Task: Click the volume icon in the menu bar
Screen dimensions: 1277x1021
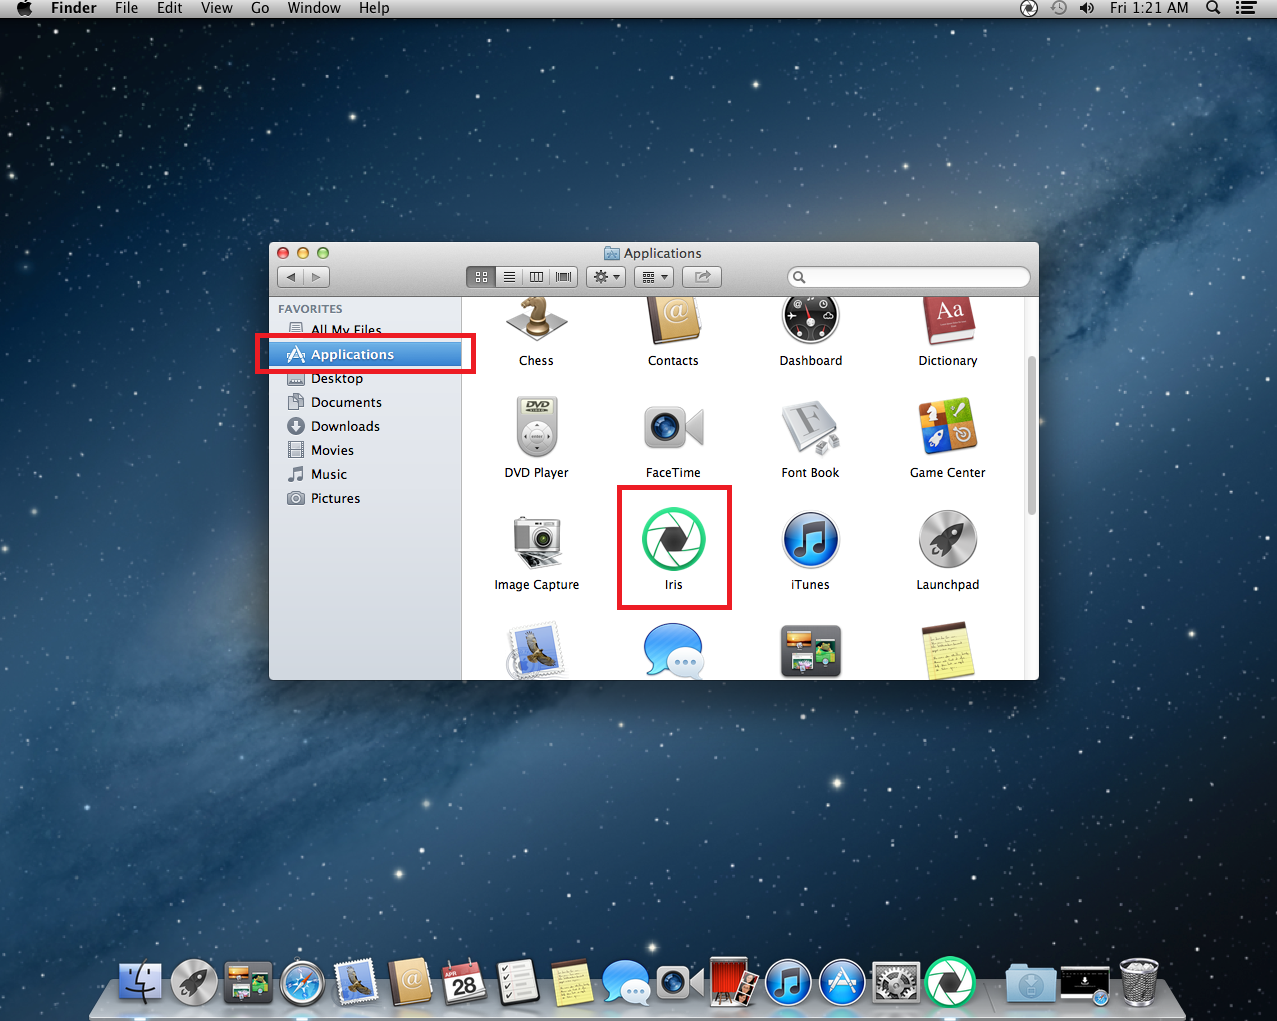Action: [x=1087, y=8]
